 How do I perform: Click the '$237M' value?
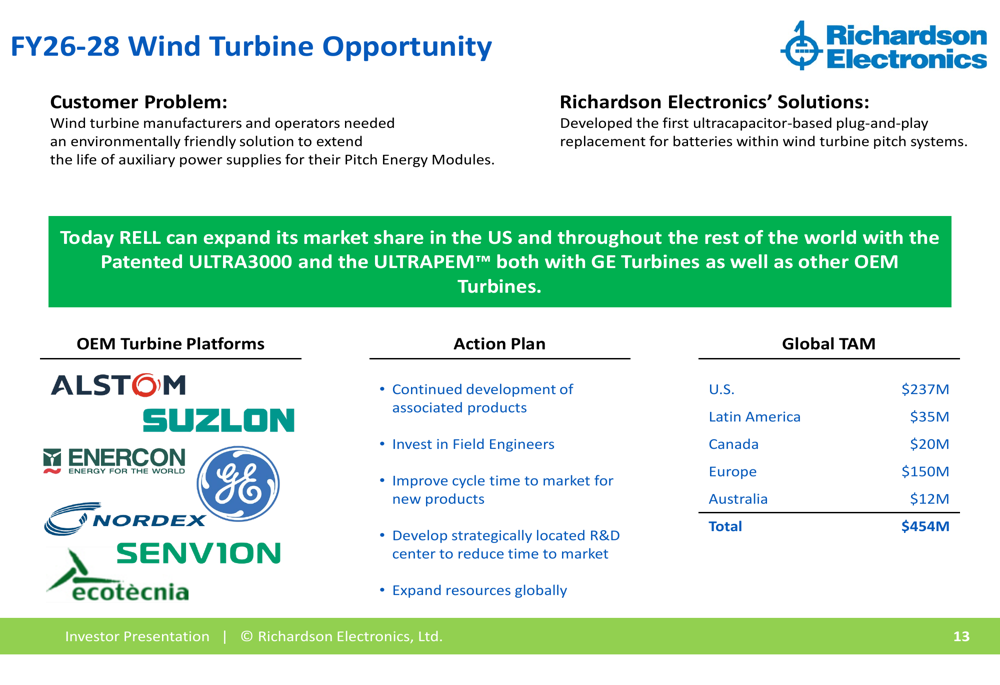[925, 389]
